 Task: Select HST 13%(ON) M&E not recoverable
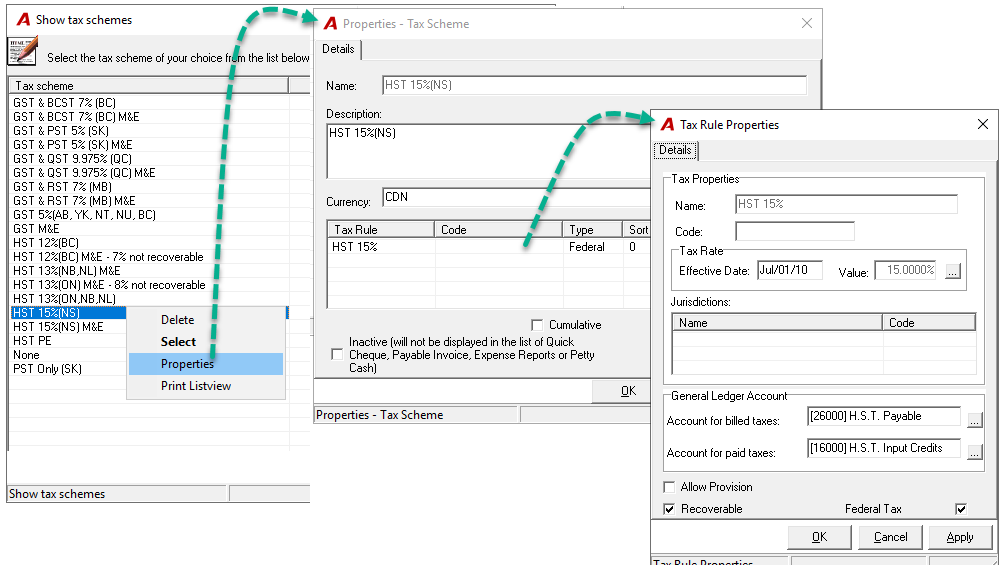[x=109, y=285]
